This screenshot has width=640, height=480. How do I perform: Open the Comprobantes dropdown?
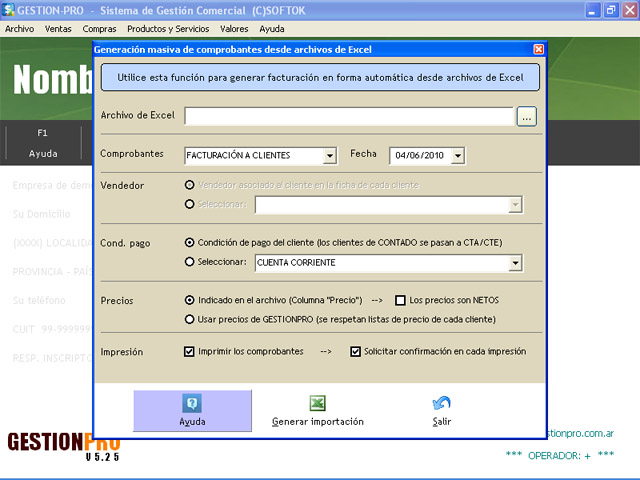pyautogui.click(x=329, y=156)
